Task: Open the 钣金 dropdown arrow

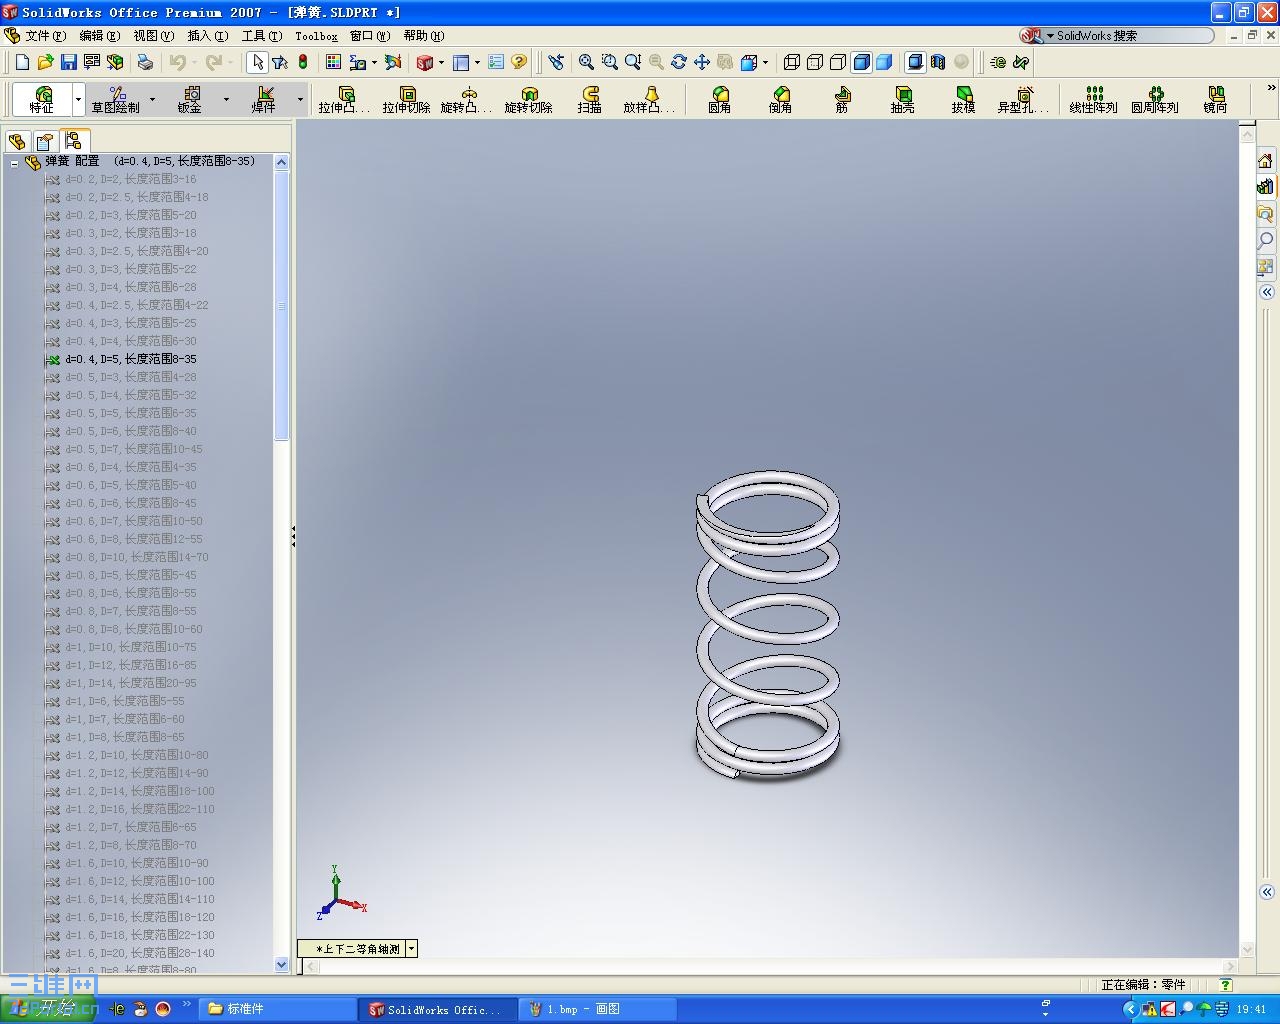Action: click(226, 99)
